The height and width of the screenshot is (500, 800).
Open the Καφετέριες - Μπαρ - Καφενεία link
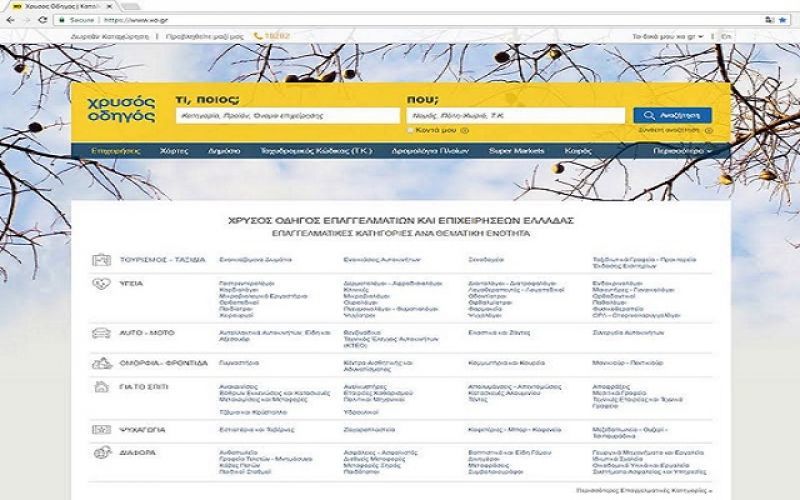(515, 430)
